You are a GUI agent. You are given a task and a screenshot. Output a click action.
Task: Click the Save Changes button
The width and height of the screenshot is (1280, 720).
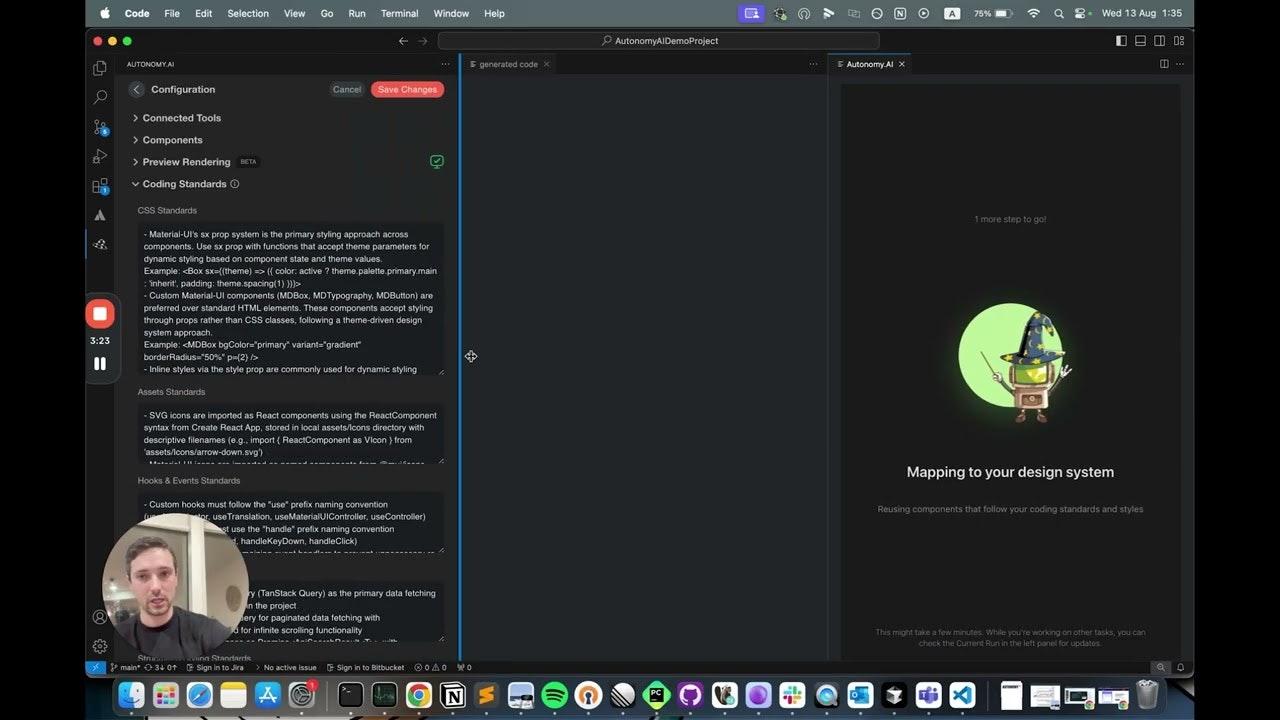tap(407, 89)
